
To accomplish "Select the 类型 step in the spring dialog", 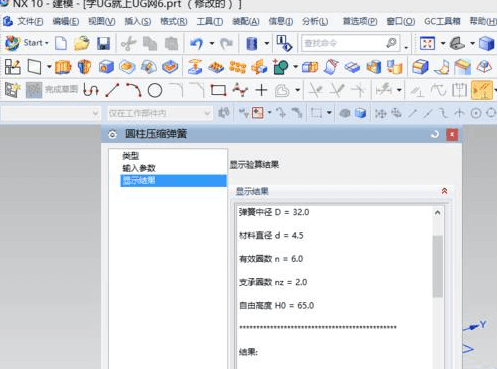I will tap(131, 156).
